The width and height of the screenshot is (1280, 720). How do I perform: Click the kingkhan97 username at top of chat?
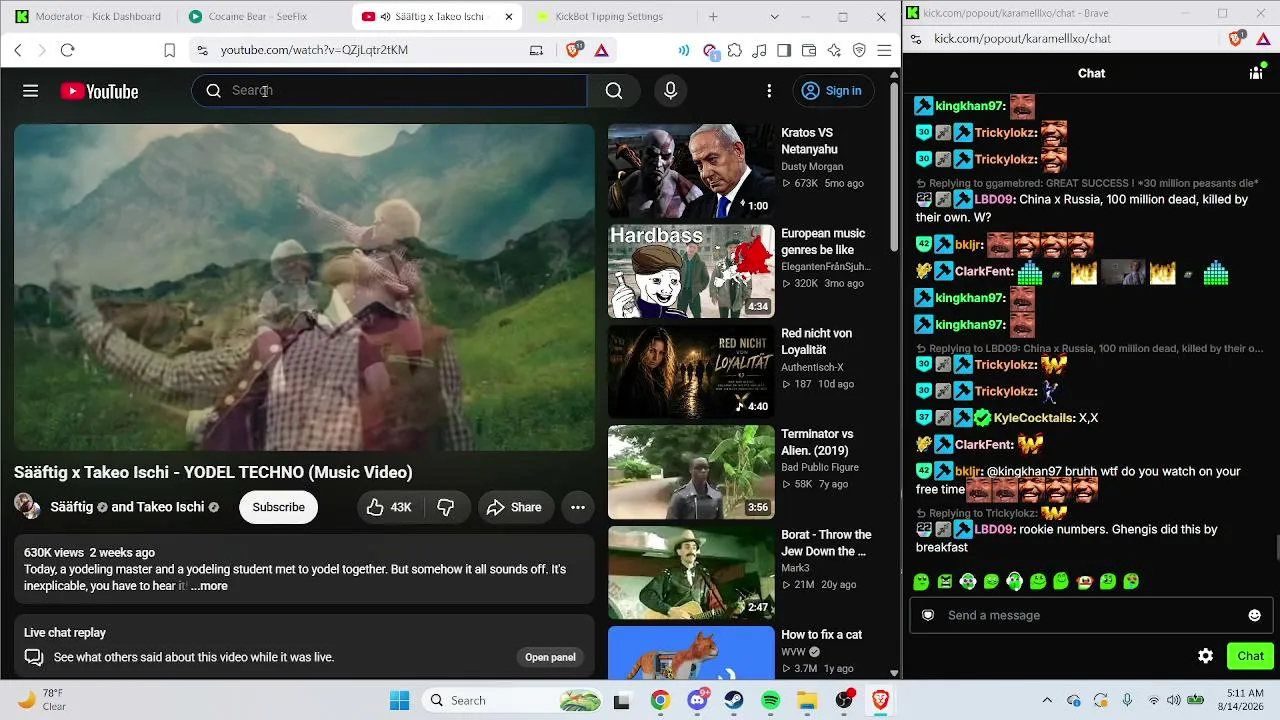[x=970, y=106]
